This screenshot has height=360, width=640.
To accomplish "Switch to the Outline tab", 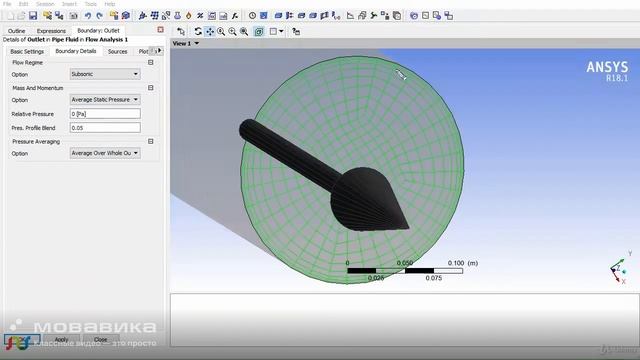I will 16,31.
